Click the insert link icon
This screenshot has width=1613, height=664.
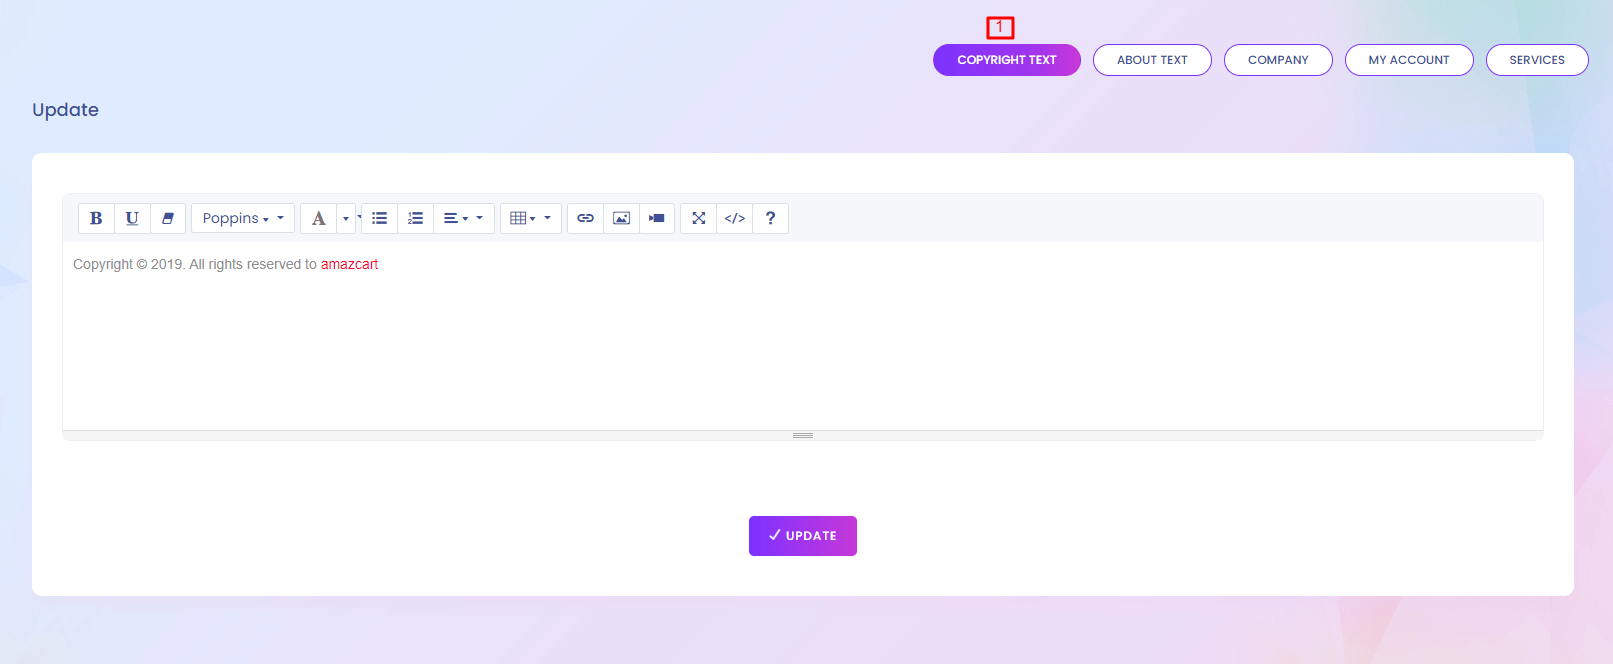586,218
